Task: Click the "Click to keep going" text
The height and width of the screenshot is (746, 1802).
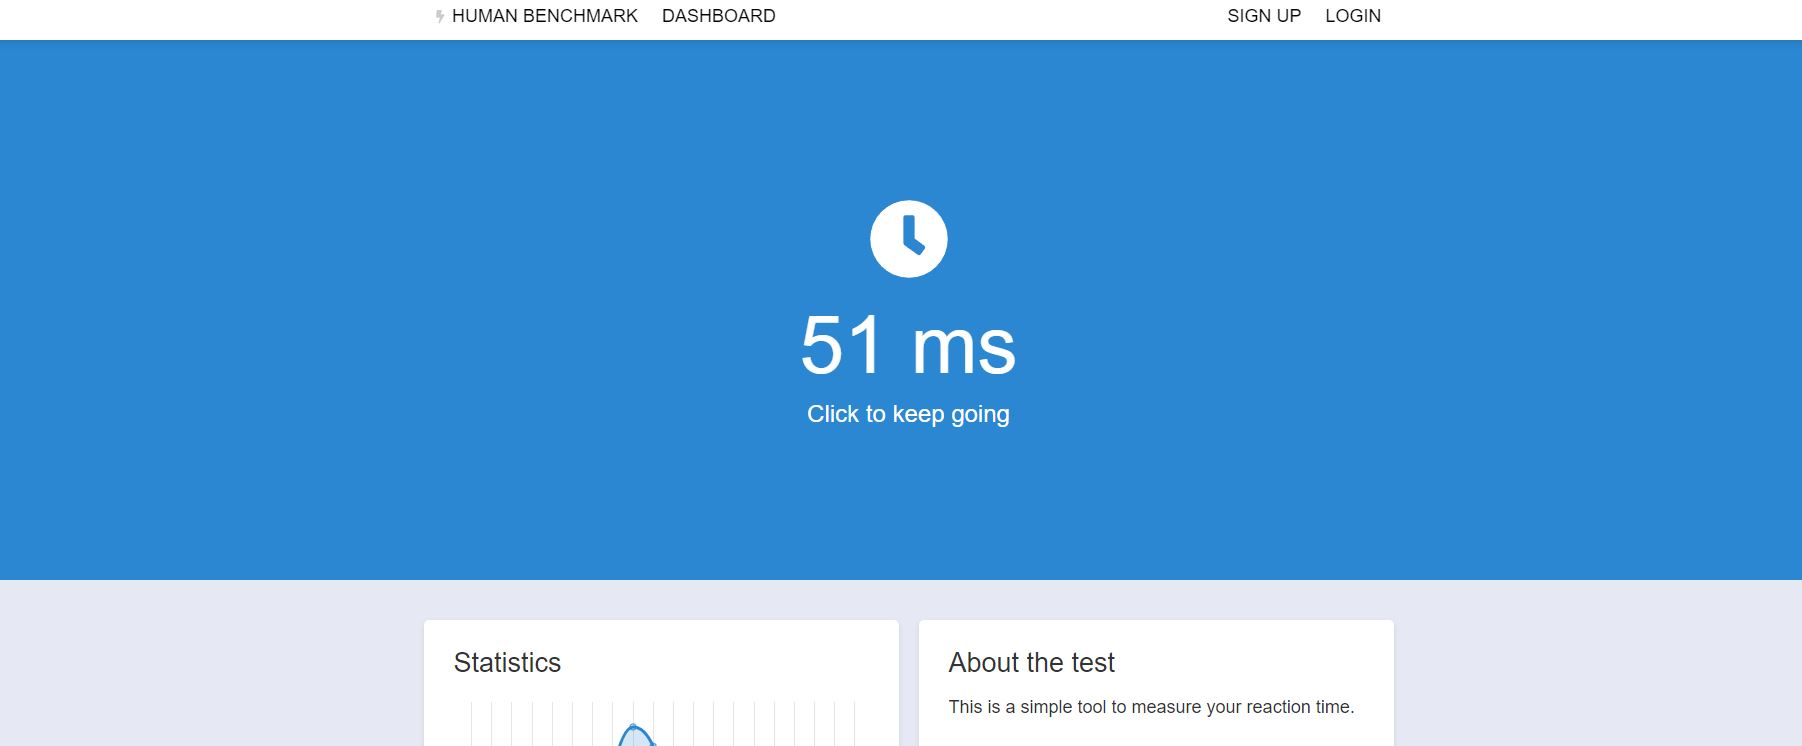Action: click(908, 414)
